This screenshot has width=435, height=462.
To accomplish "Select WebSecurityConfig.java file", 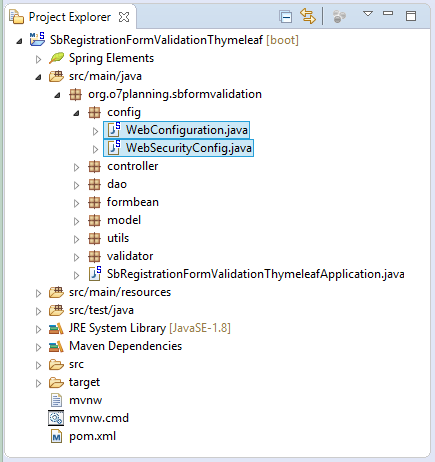I will (x=178, y=148).
